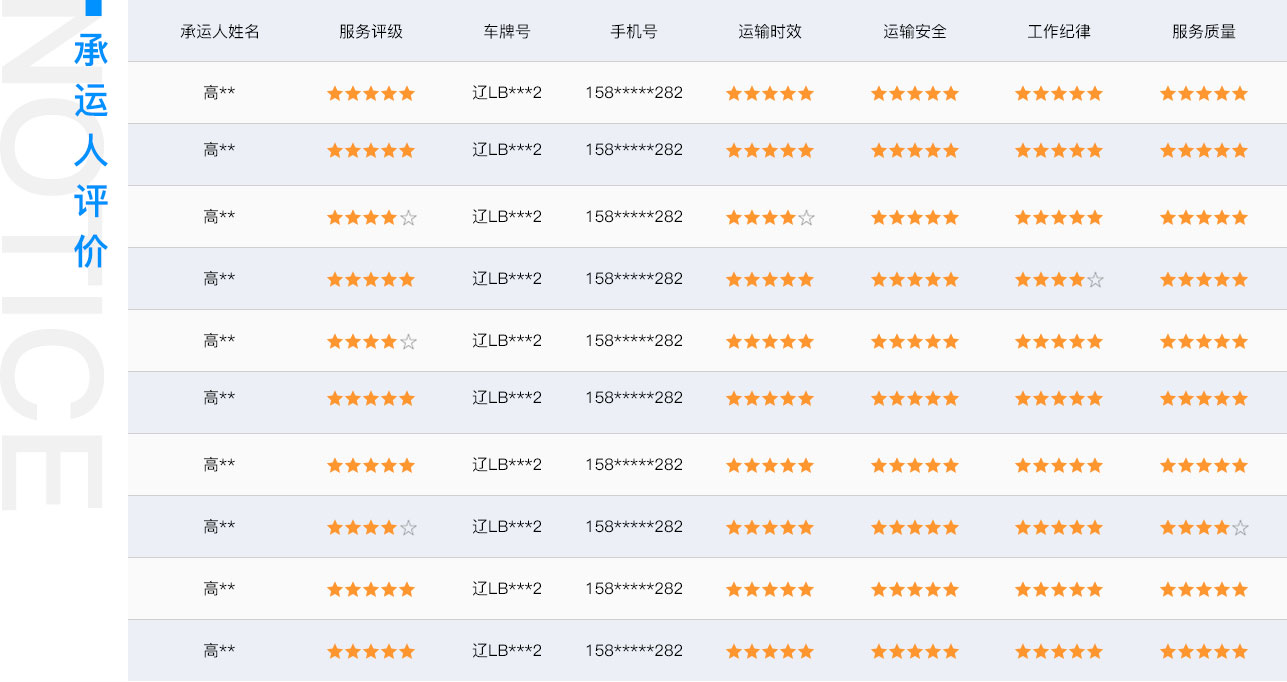Select the 运输时效 column header

tap(770, 31)
